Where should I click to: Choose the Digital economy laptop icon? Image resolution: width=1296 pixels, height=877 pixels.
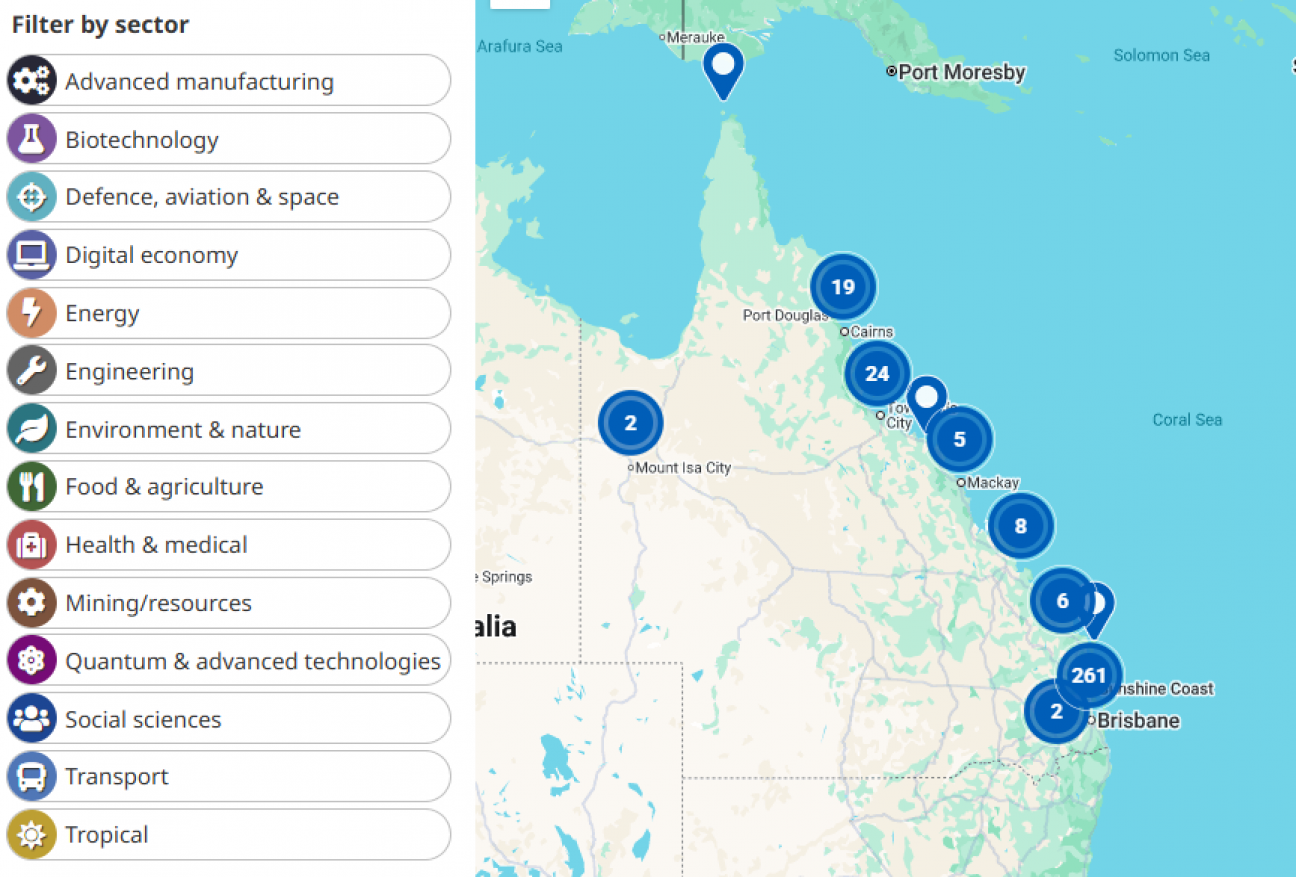tap(32, 255)
